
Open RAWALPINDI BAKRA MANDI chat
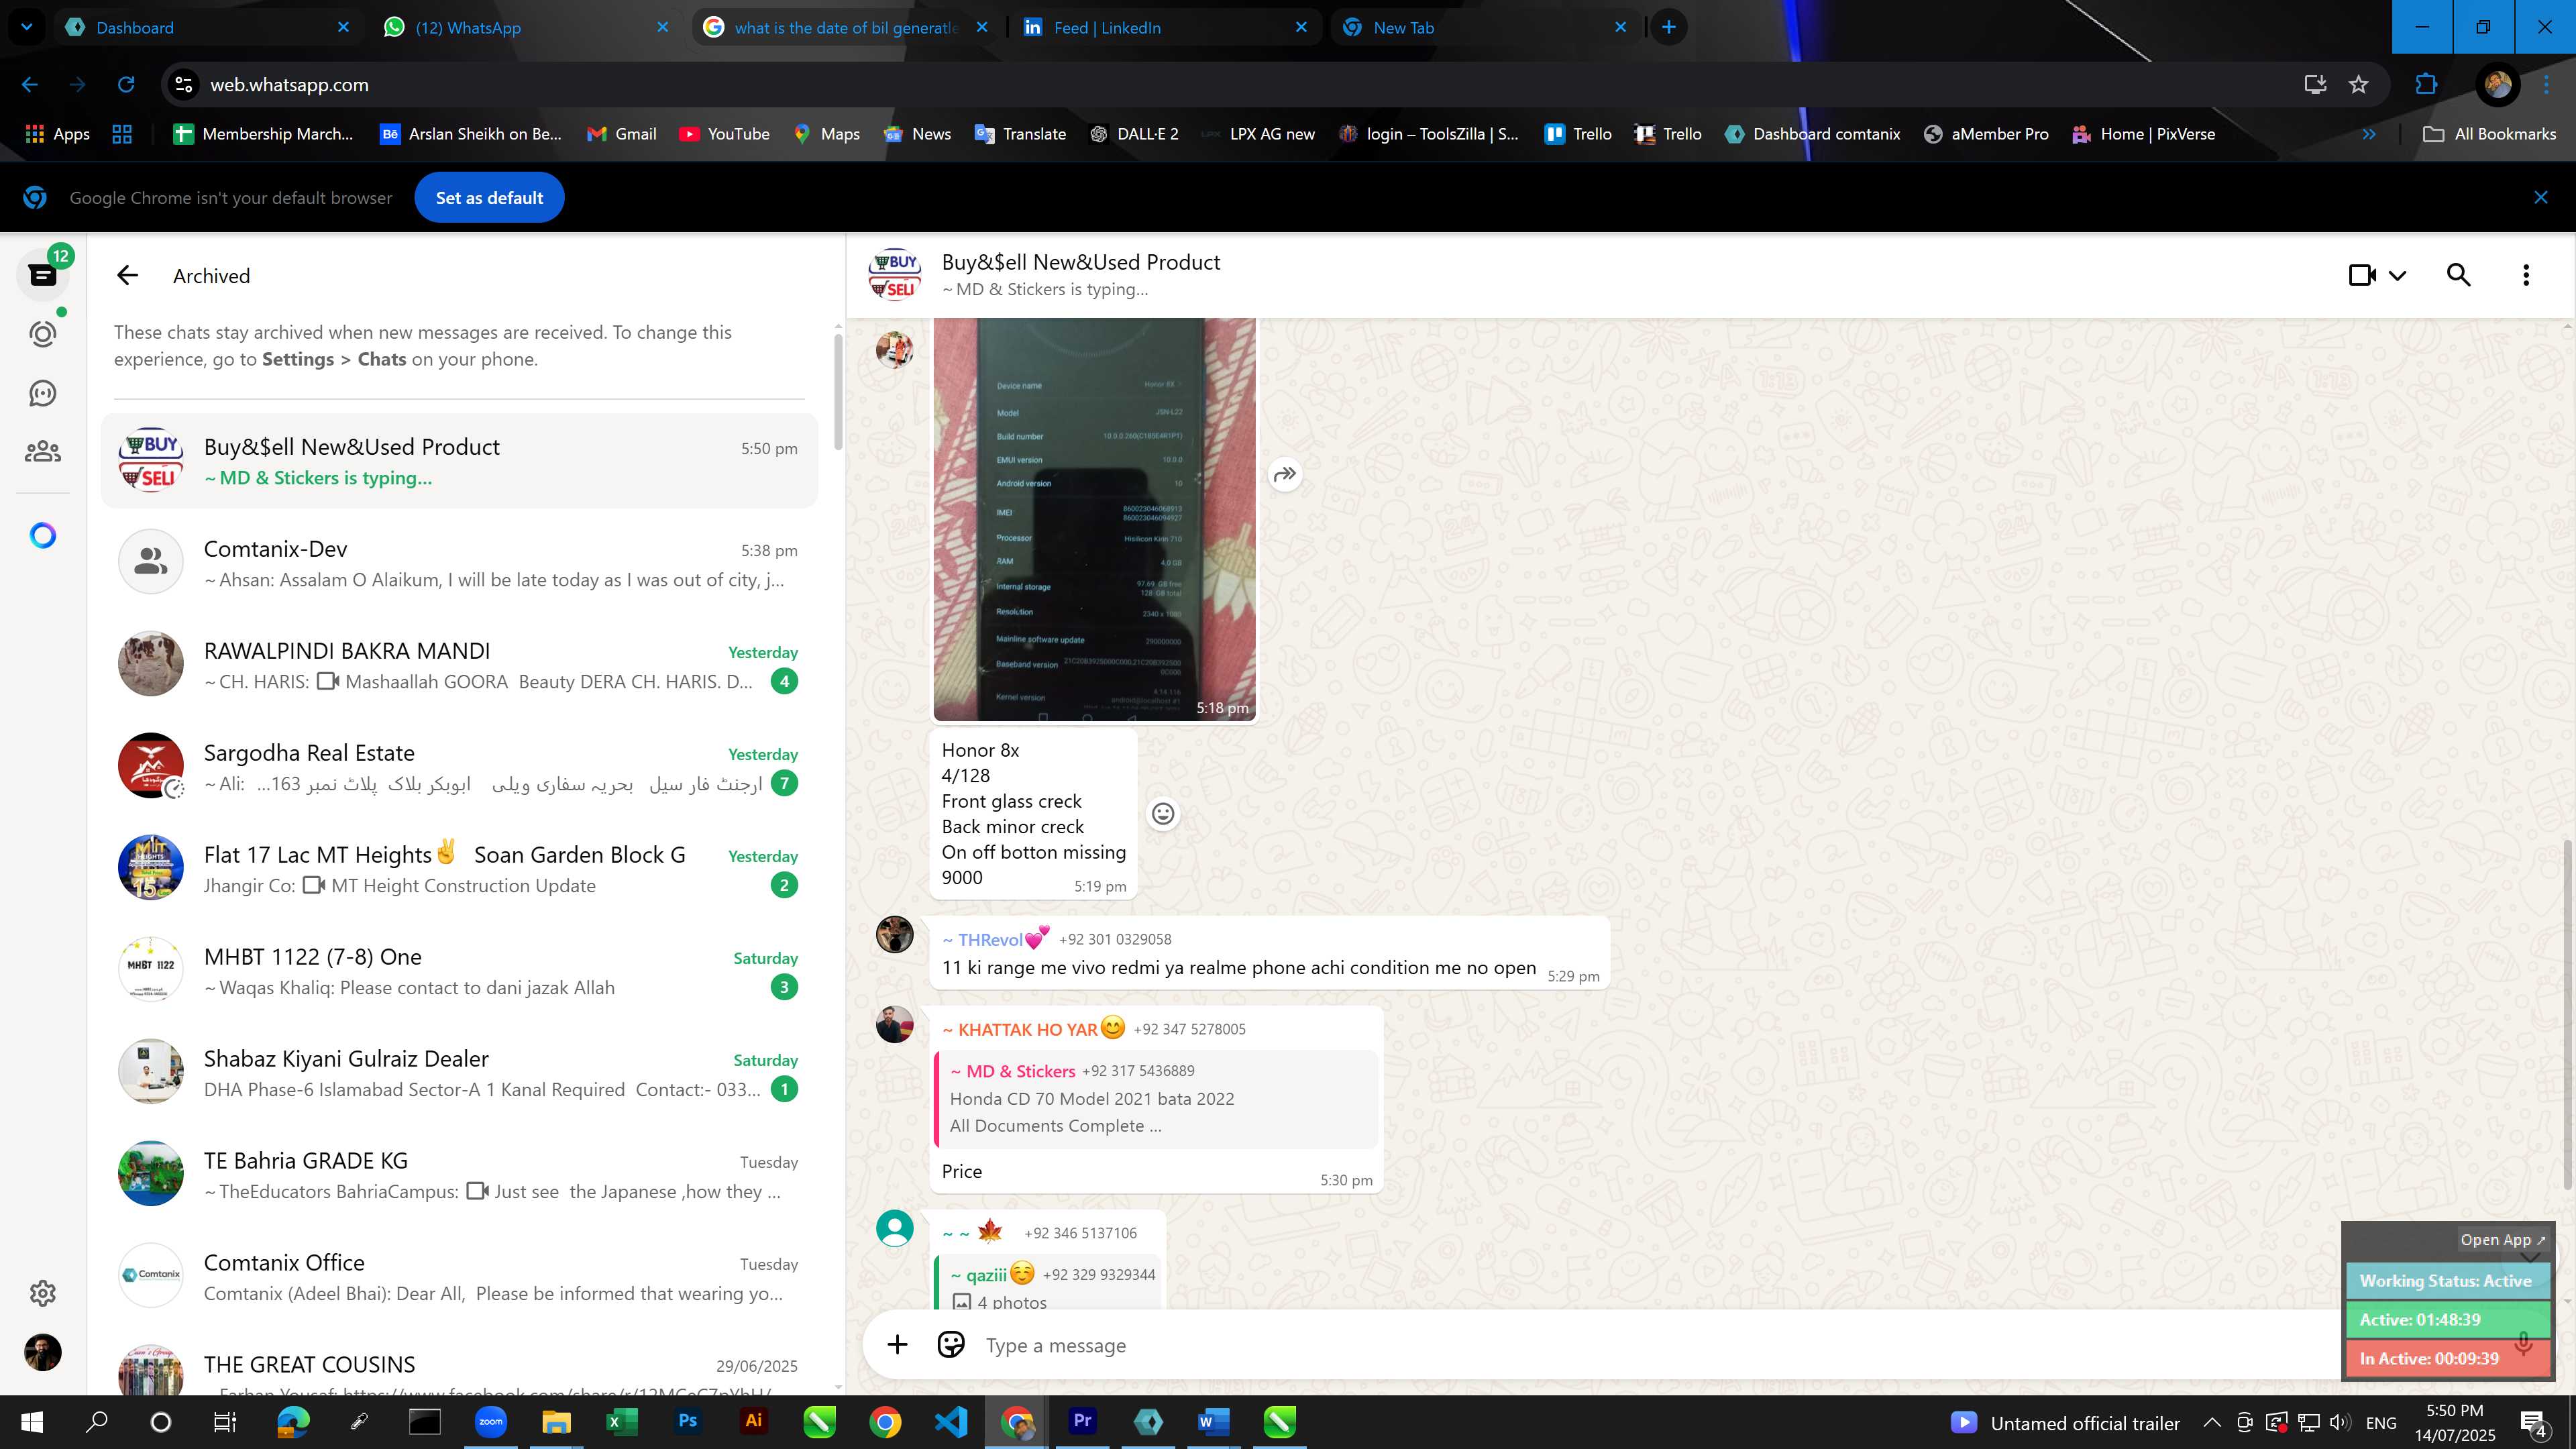coord(459,665)
